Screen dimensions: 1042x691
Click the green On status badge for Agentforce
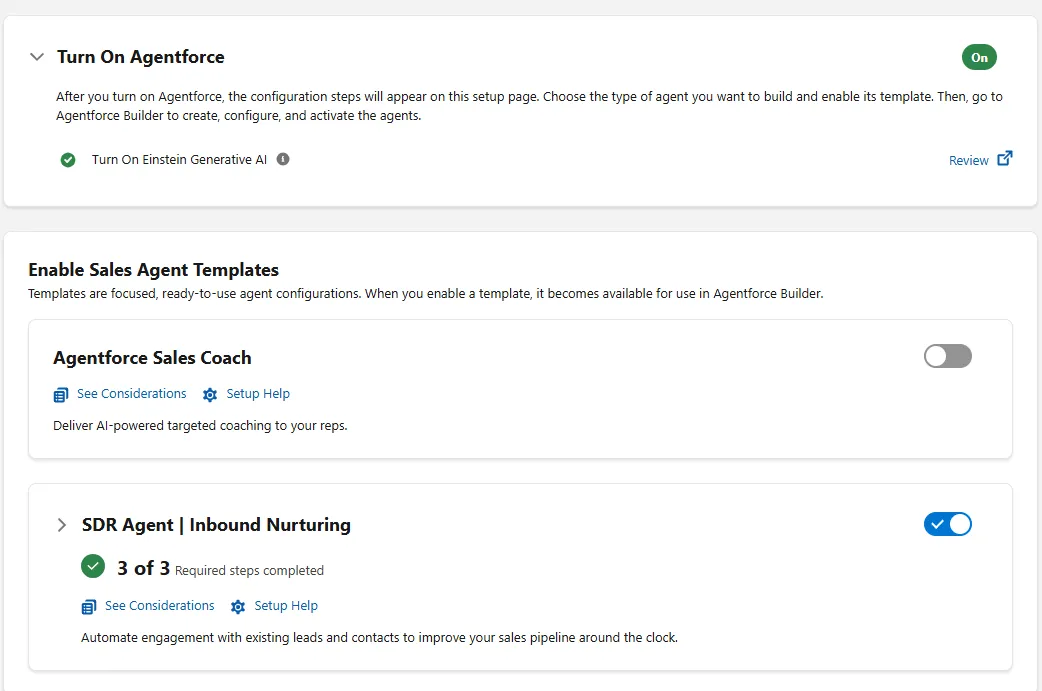(x=979, y=57)
